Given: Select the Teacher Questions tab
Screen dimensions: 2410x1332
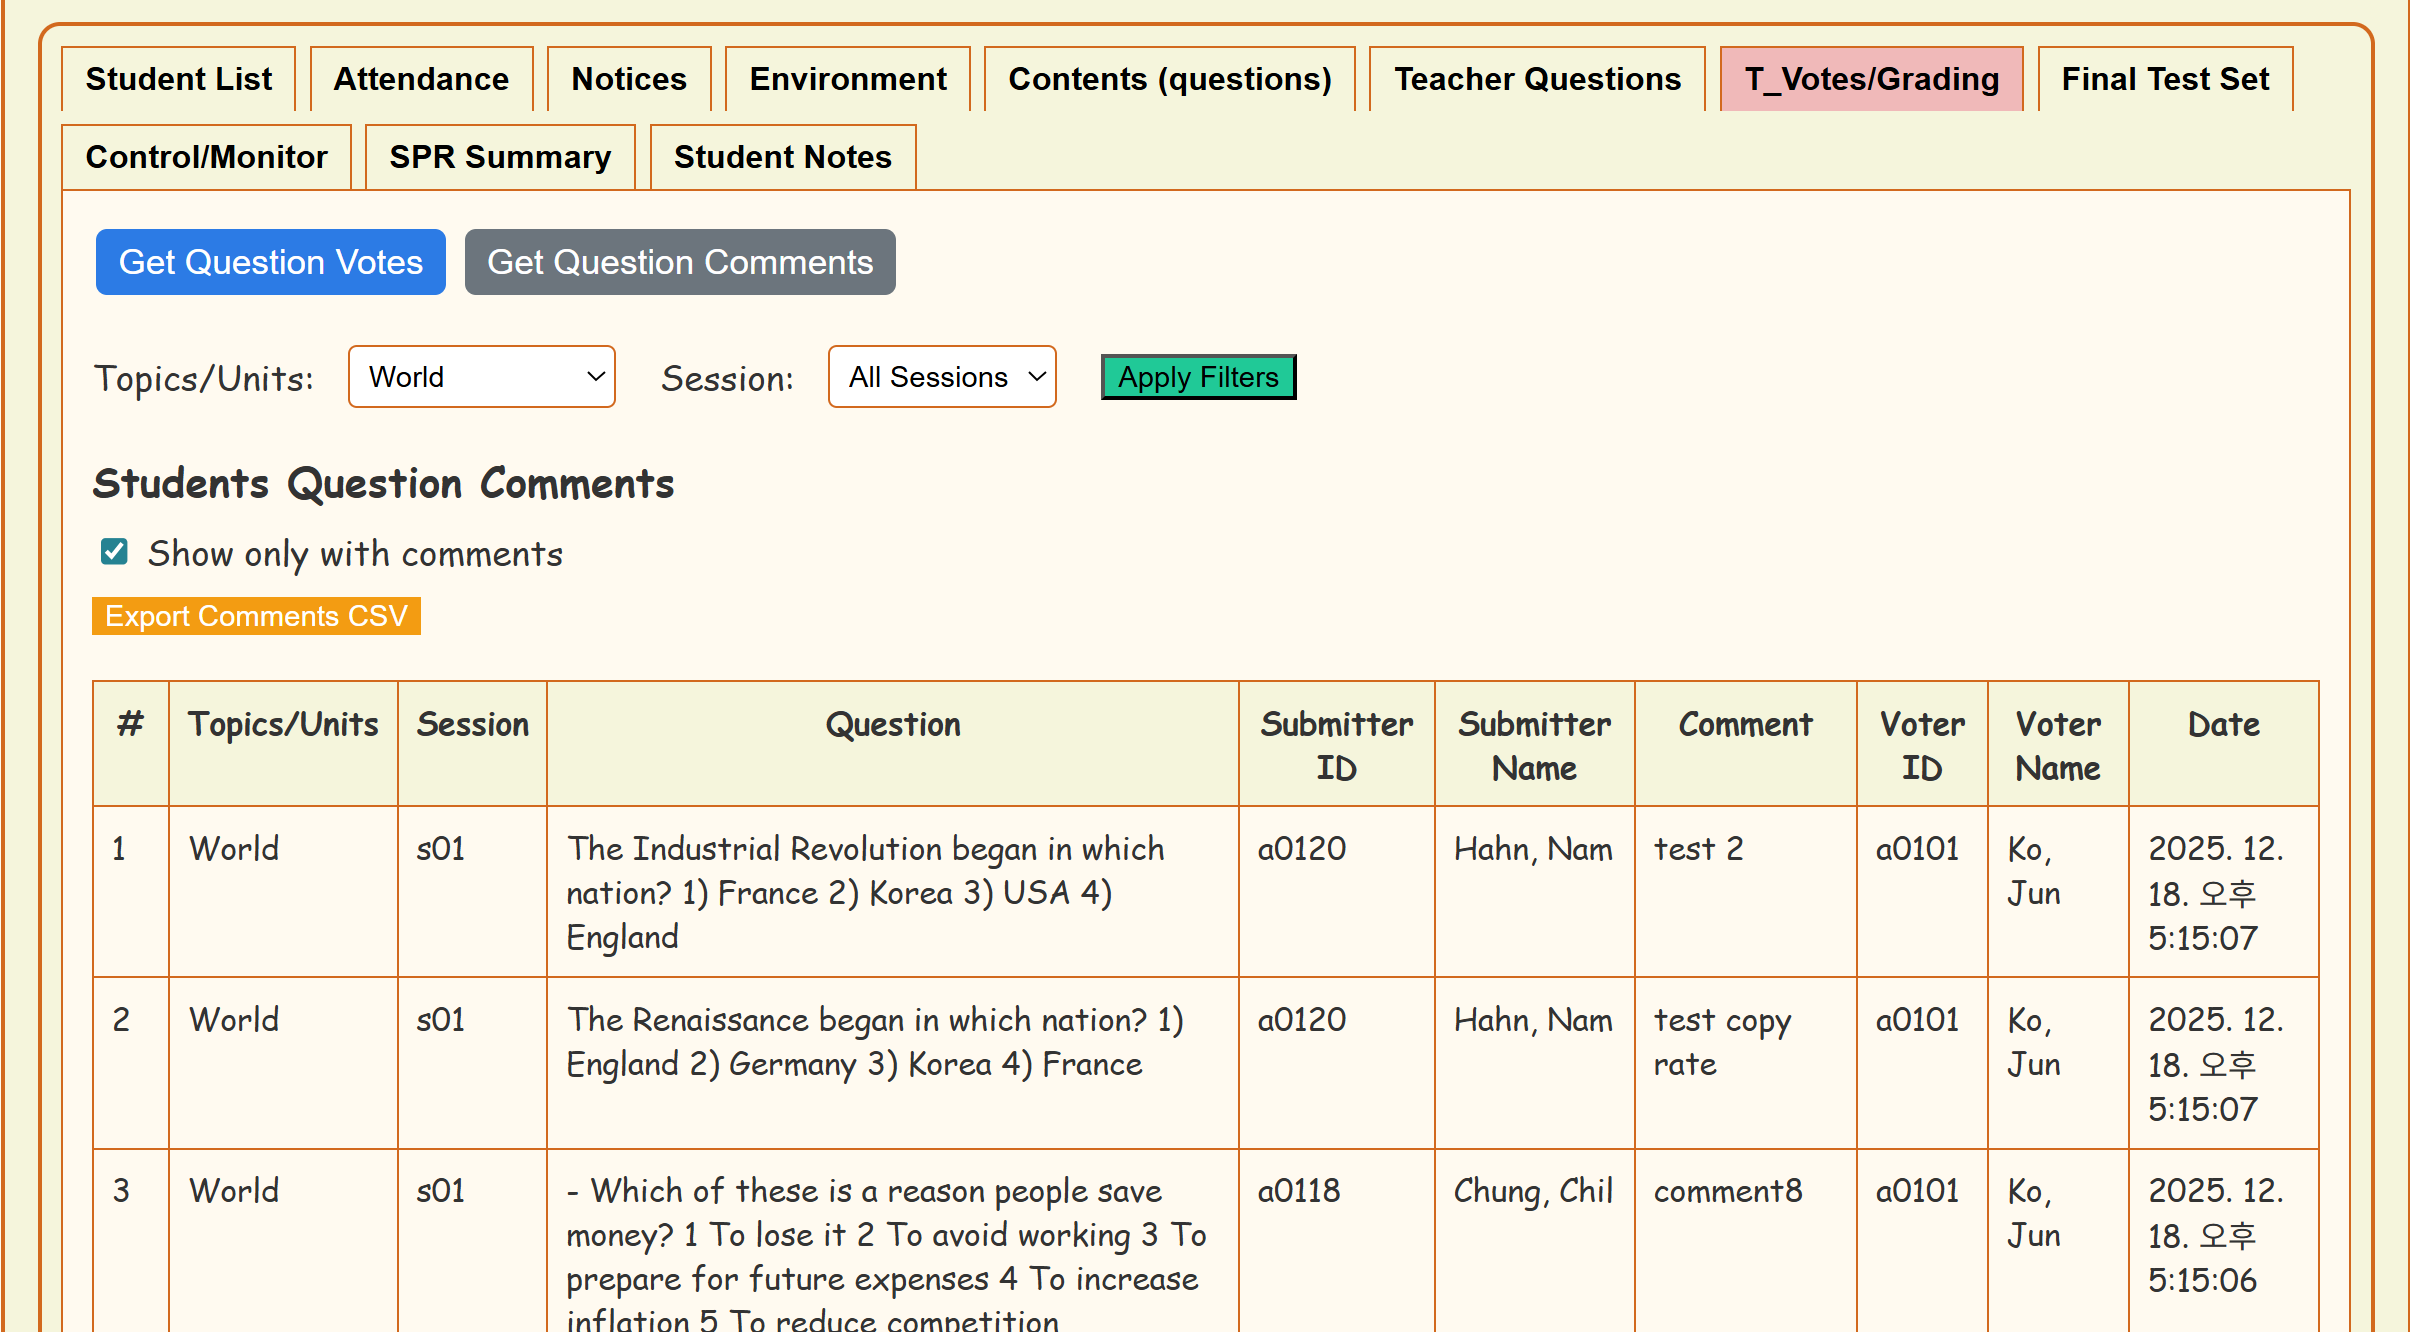Looking at the screenshot, I should [1537, 79].
